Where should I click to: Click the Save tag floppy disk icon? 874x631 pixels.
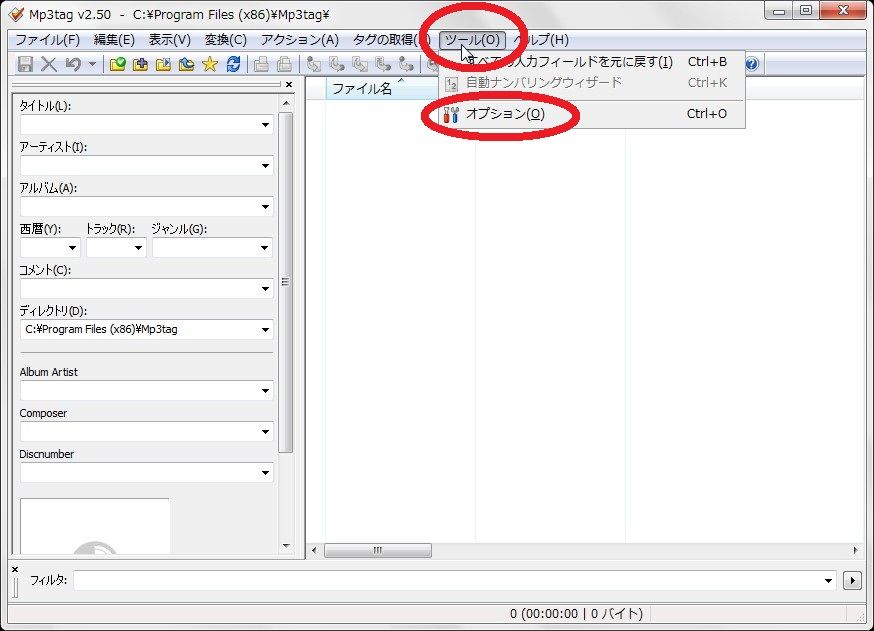tap(25, 64)
